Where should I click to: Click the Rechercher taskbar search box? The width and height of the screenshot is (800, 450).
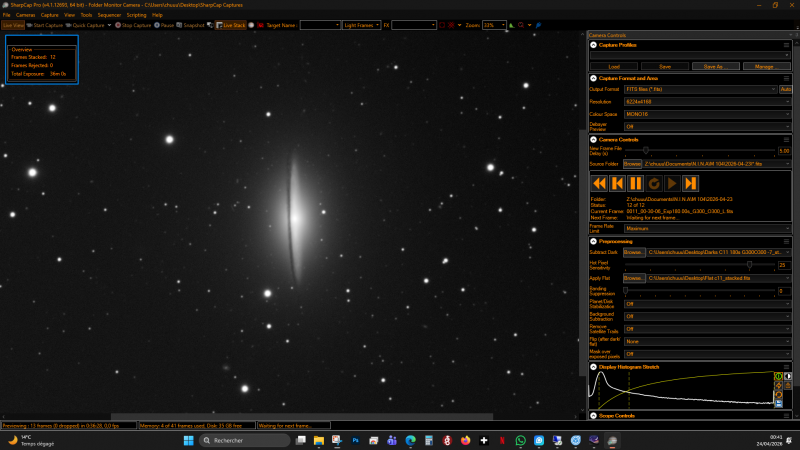point(244,440)
